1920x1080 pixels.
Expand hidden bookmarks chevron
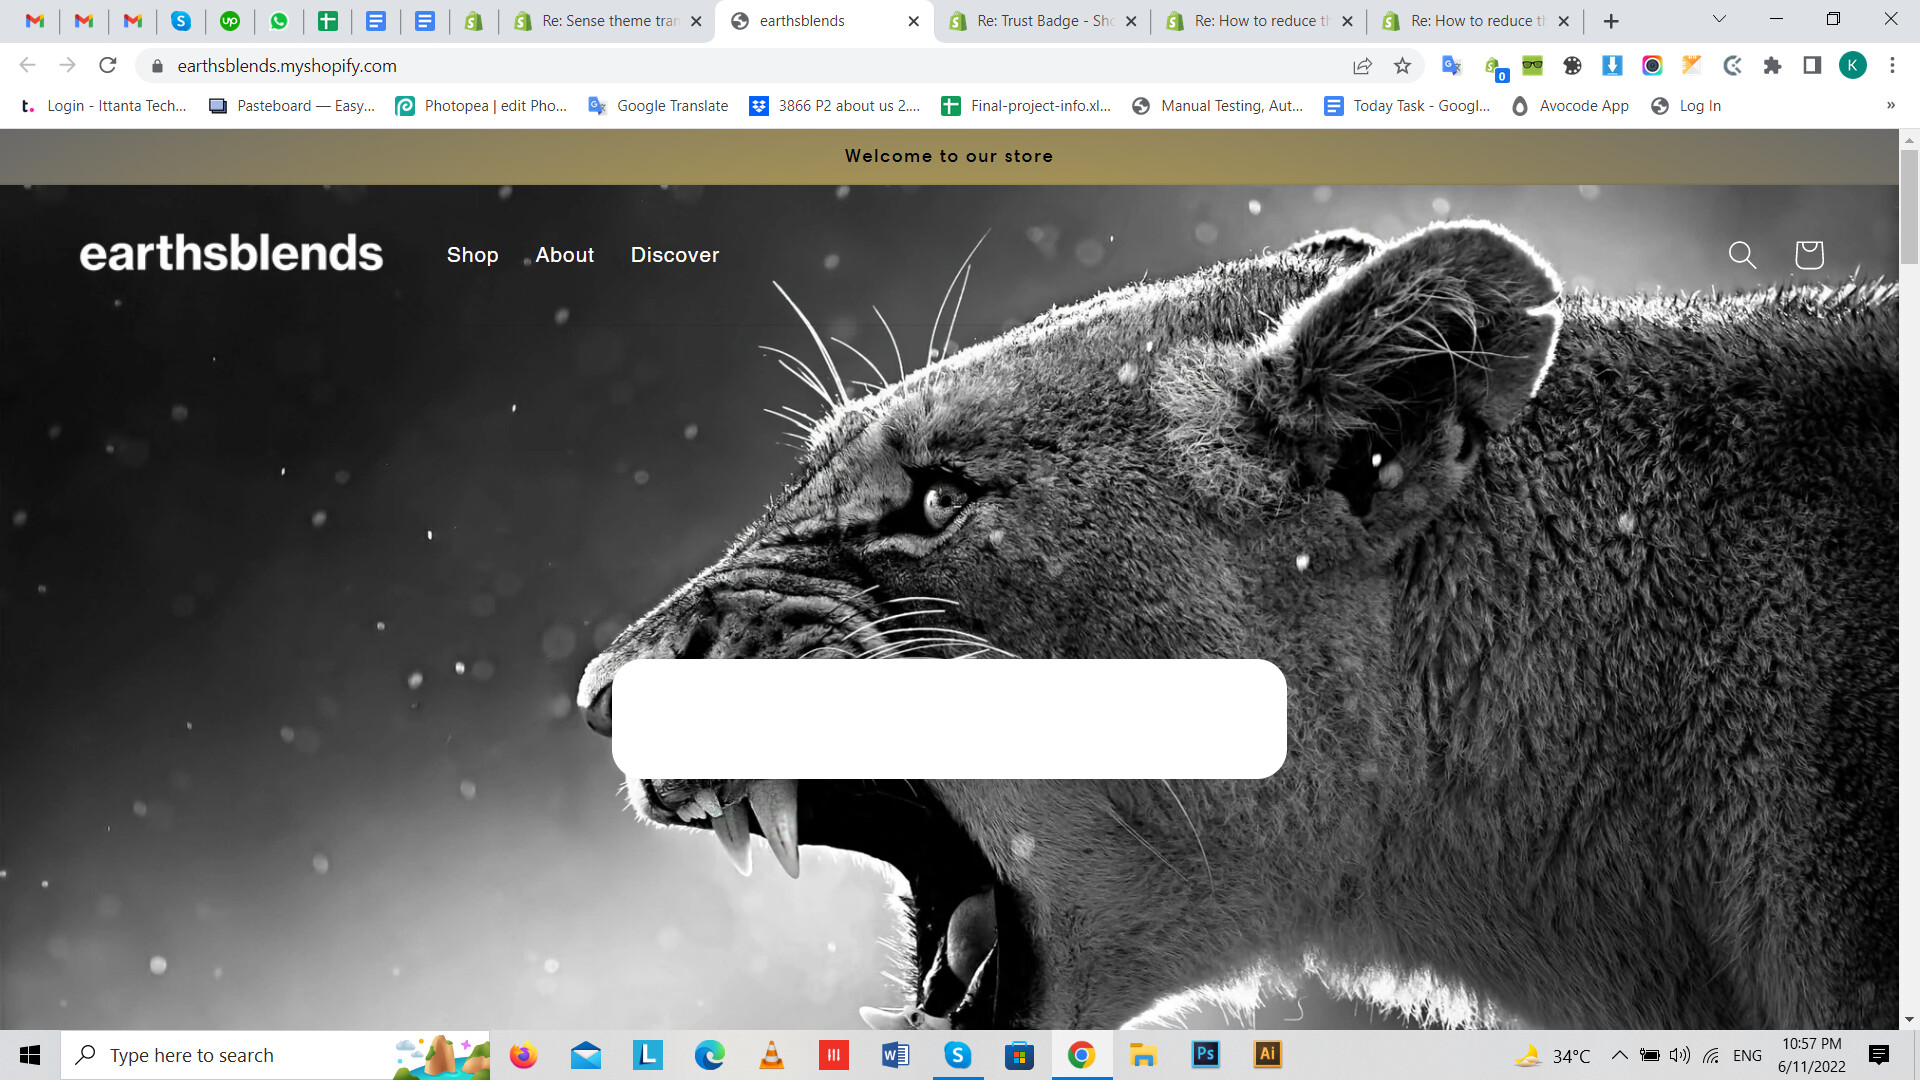point(1890,106)
